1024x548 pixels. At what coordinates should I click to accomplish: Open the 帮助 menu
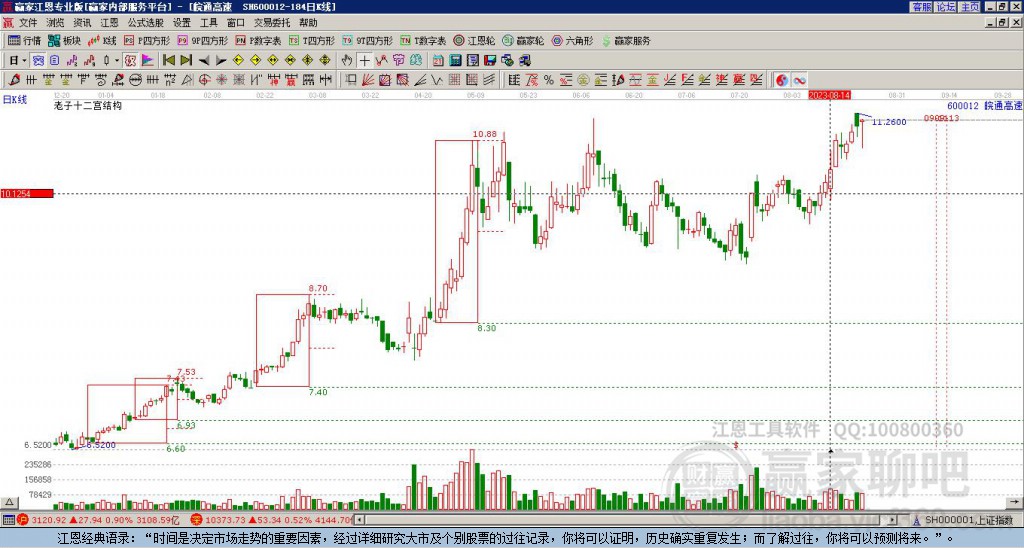pos(308,23)
